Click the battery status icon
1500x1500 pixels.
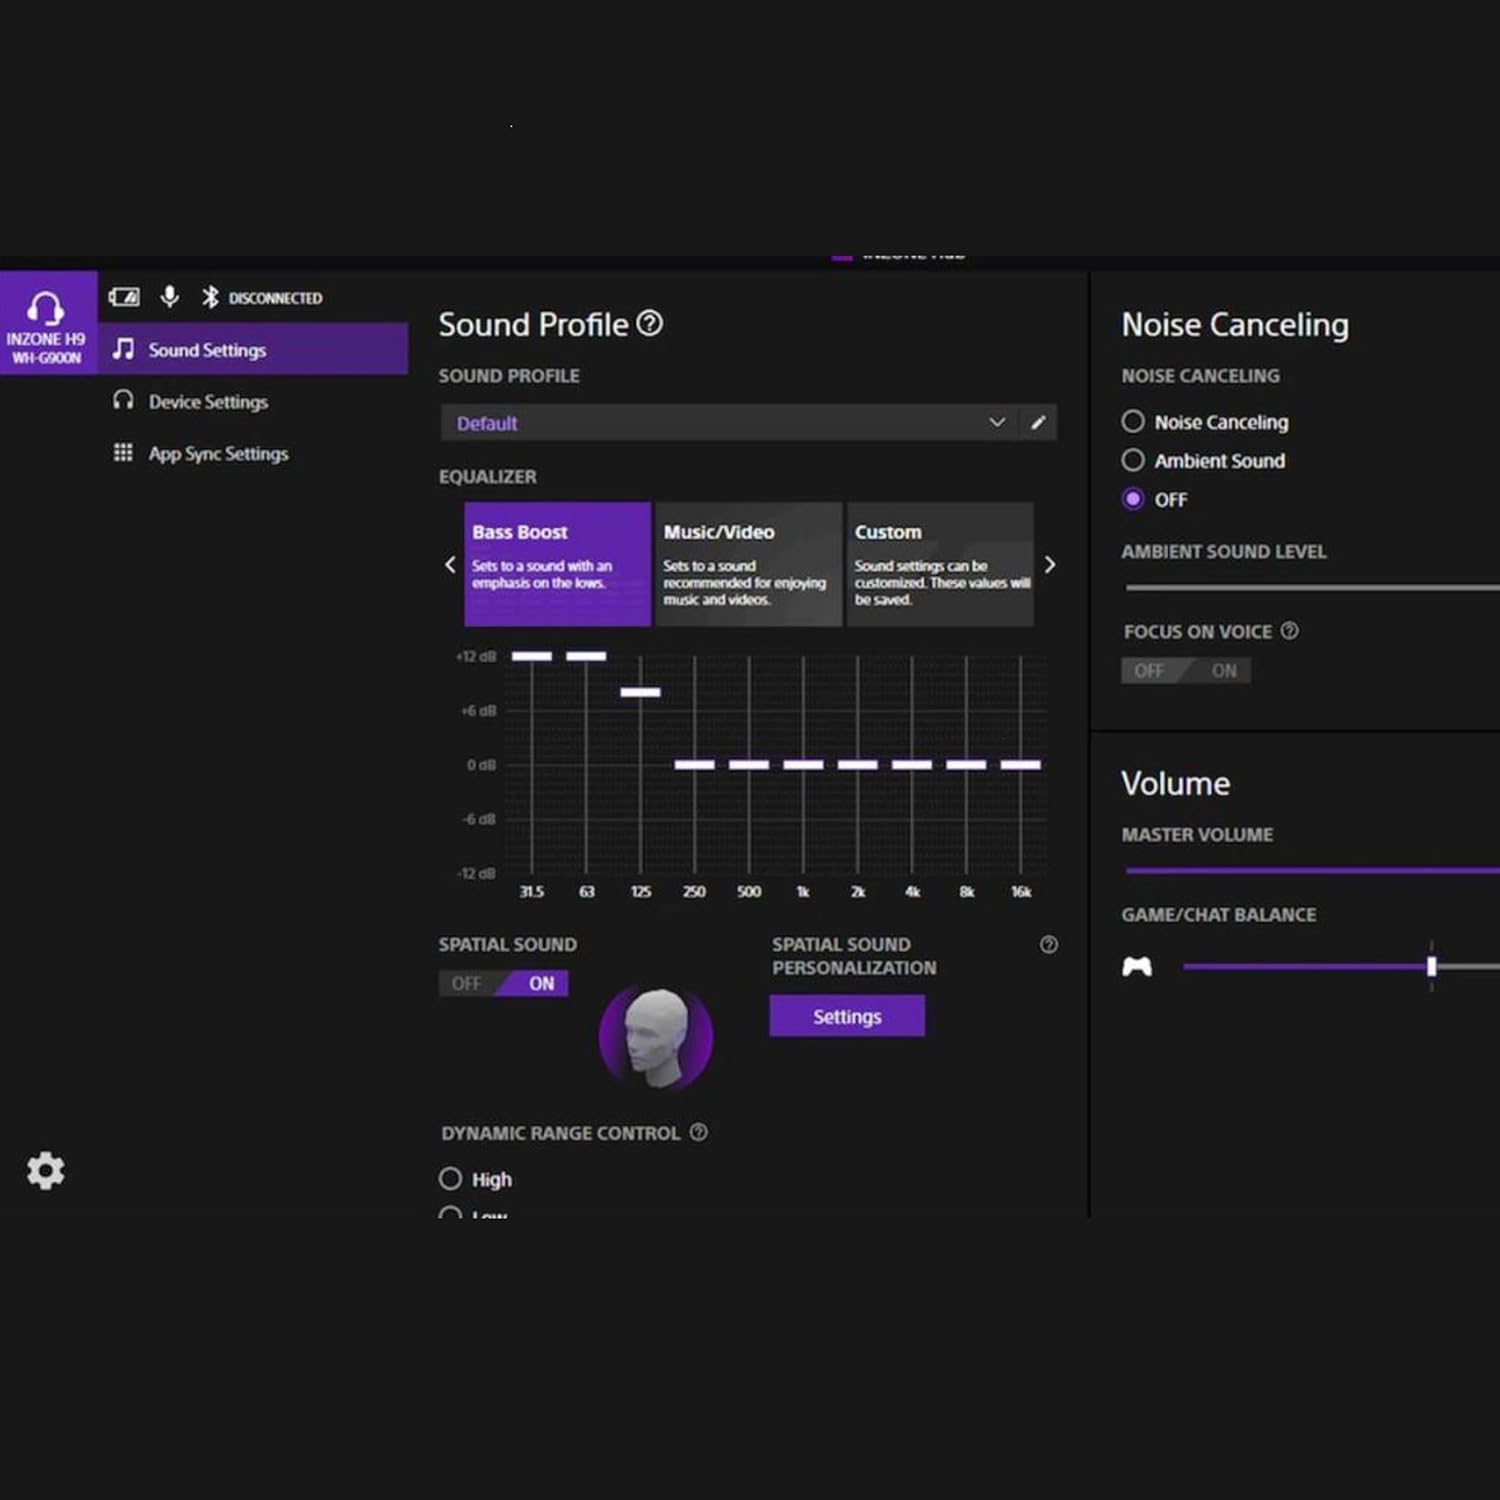124,297
